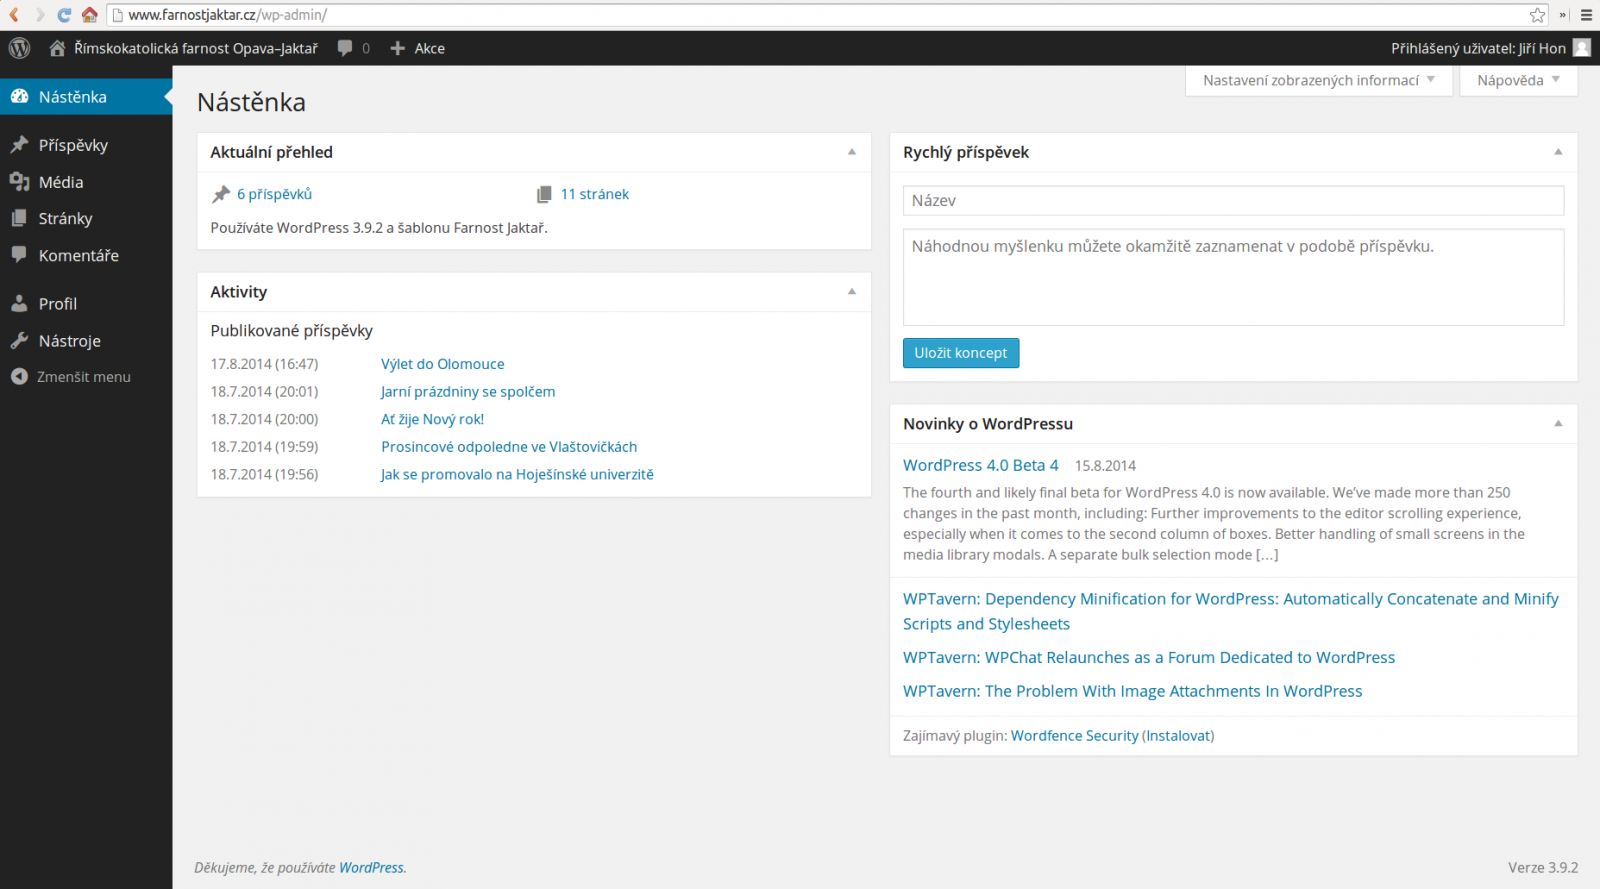The width and height of the screenshot is (1600, 889).
Task: Click the browser forward arrow
Action: coord(39,15)
